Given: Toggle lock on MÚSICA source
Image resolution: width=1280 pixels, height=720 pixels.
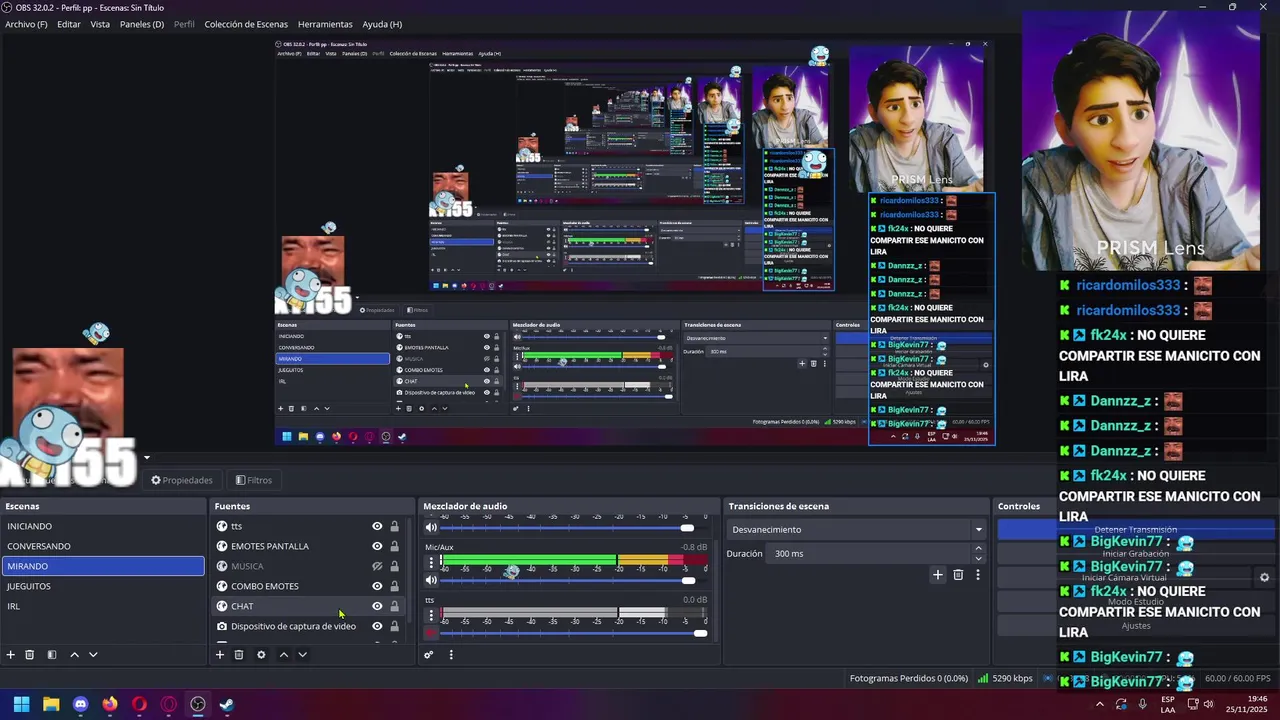Looking at the screenshot, I should point(394,566).
